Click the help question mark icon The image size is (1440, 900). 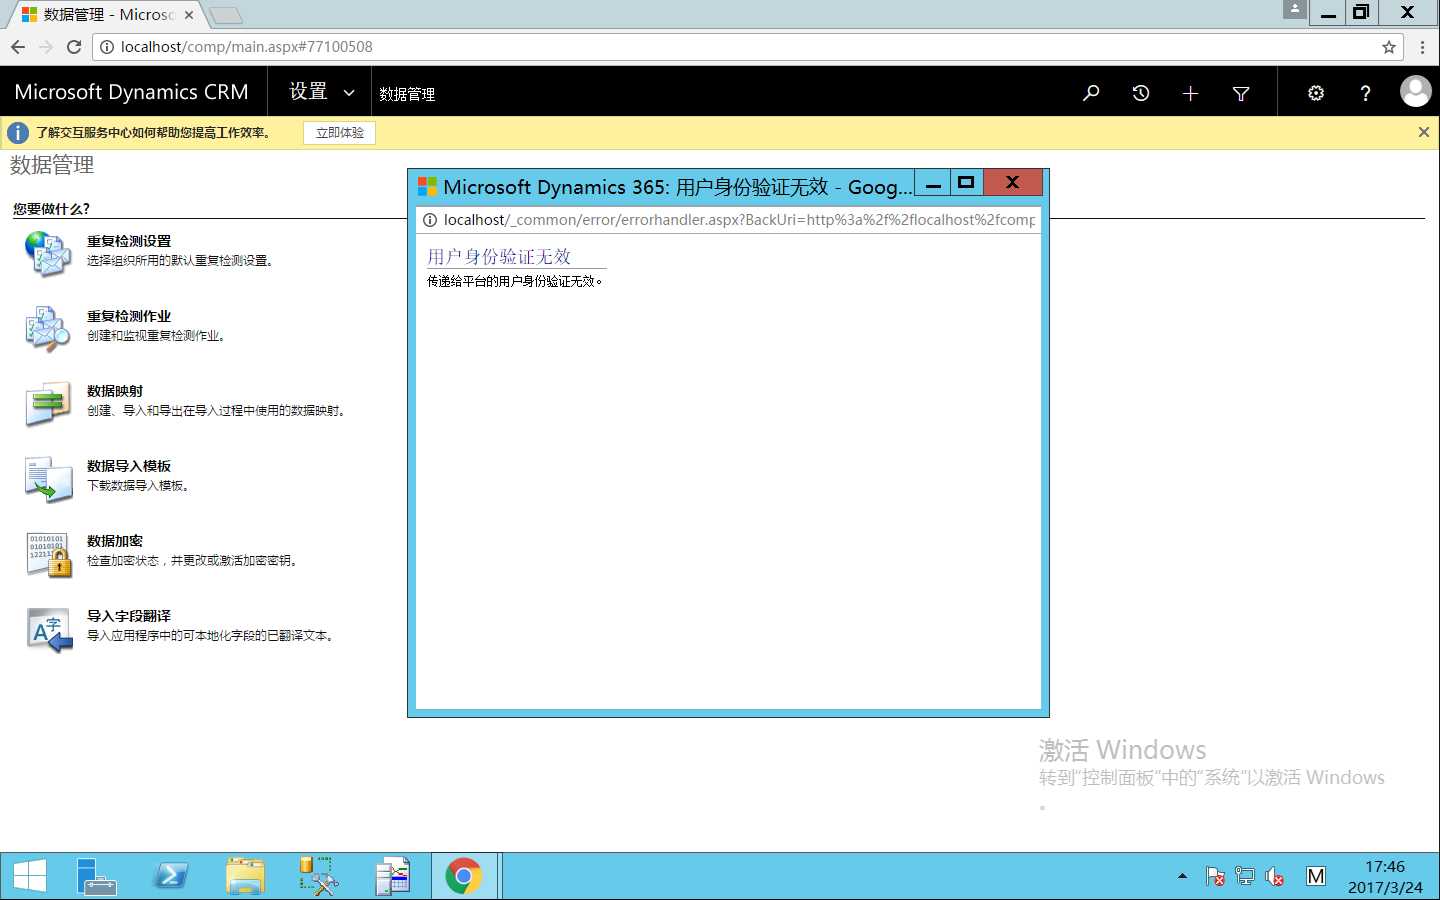pyautogui.click(x=1365, y=93)
